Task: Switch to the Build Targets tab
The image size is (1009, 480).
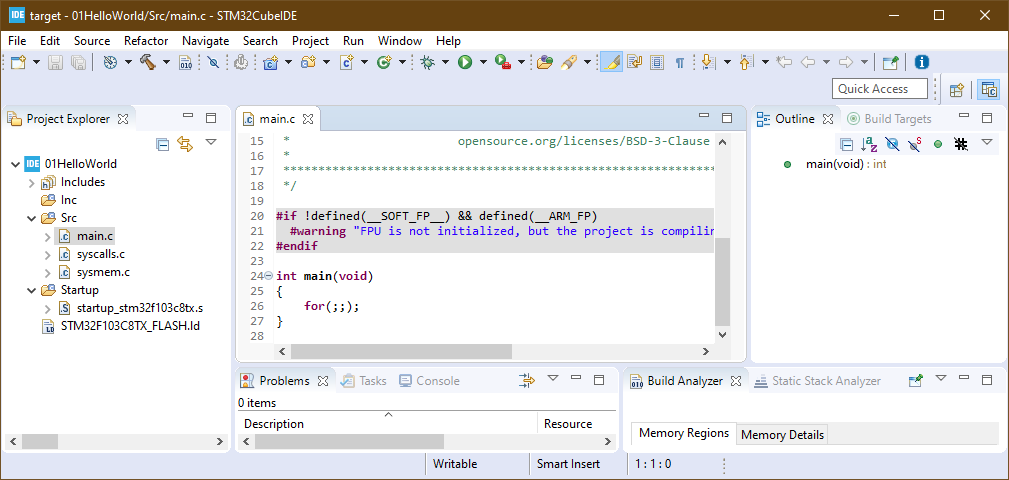Action: pos(889,119)
